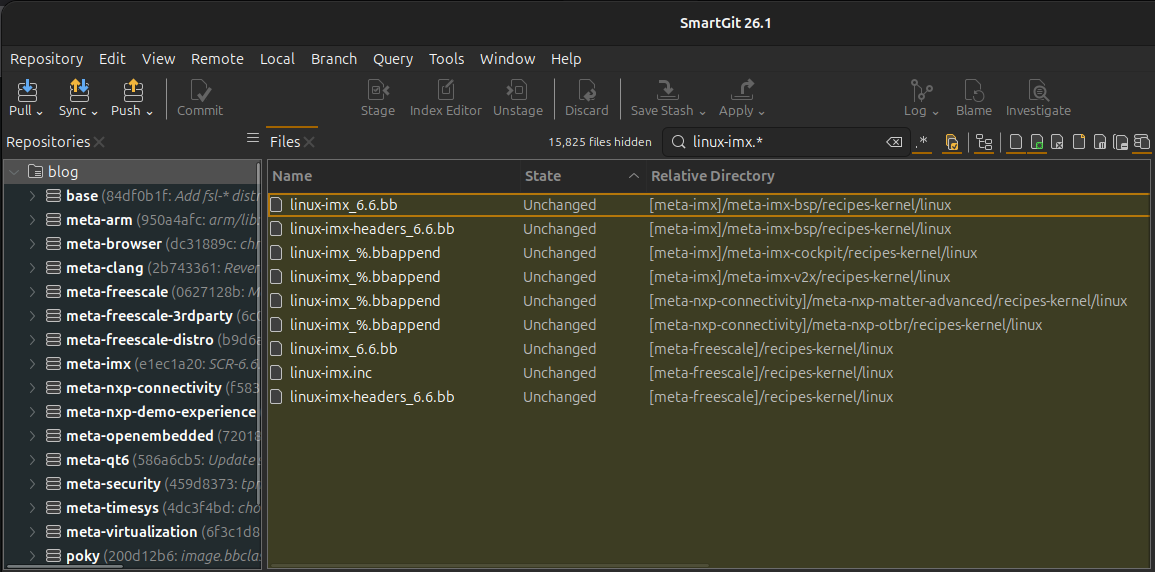Click into the linux-imx.* filter field
Image resolution: width=1155 pixels, height=572 pixels.
point(784,142)
